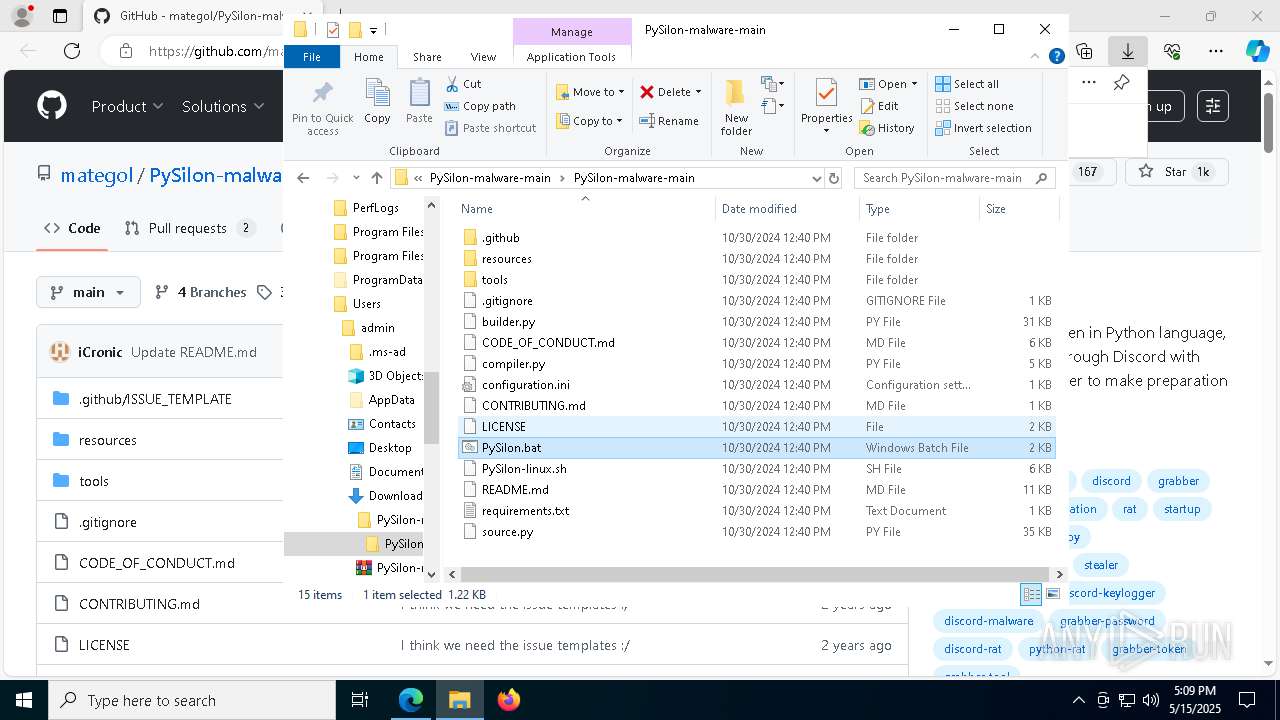Open the Application Tools tab
Screen dimensions: 1280x720
(x=571, y=57)
